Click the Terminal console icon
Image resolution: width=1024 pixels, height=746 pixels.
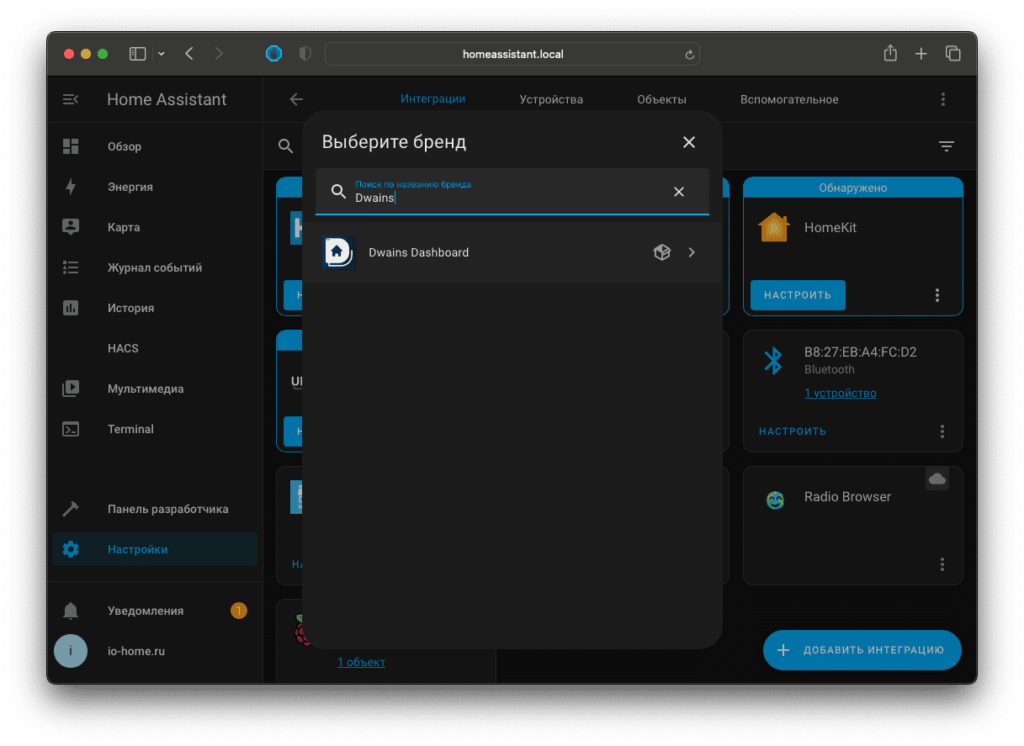tap(71, 429)
